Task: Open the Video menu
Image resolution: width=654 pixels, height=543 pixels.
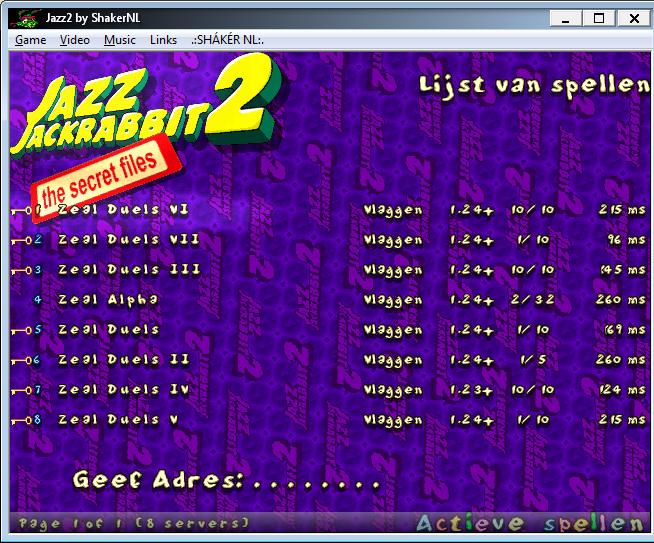Action: (x=75, y=40)
